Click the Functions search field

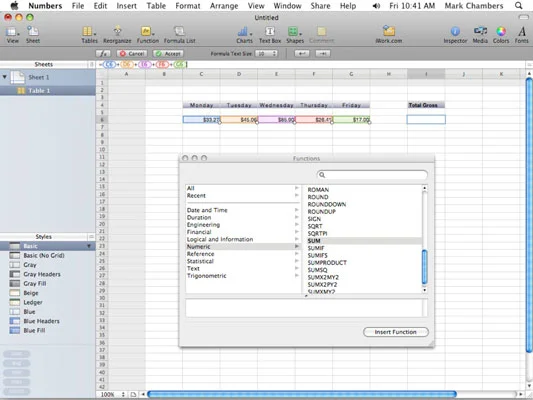point(372,175)
